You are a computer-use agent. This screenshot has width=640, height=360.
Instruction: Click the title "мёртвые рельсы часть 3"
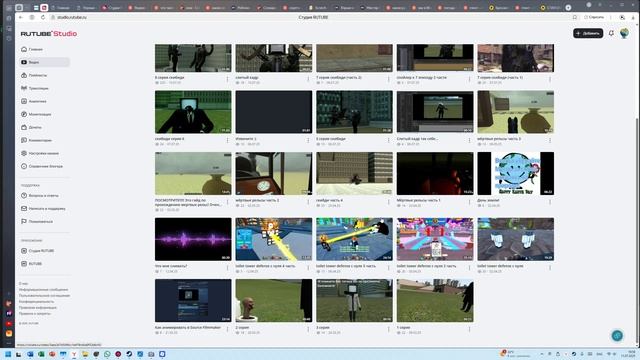(x=499, y=139)
